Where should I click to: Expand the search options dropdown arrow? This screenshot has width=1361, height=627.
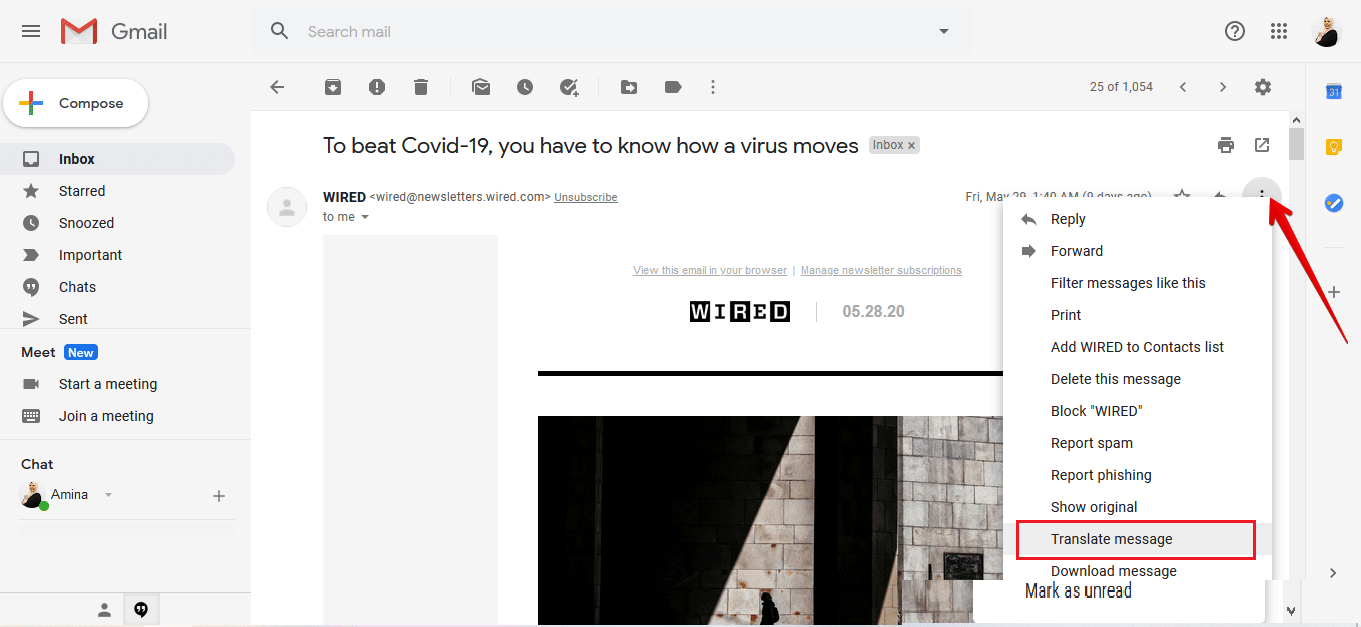click(943, 31)
